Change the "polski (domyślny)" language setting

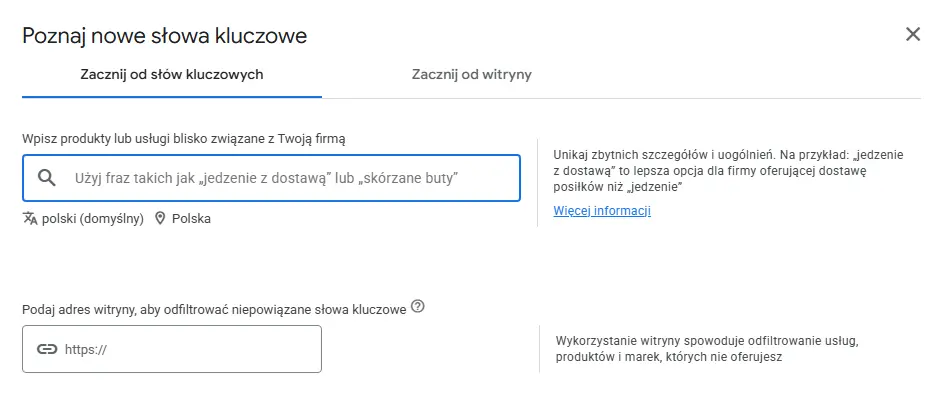tap(92, 218)
